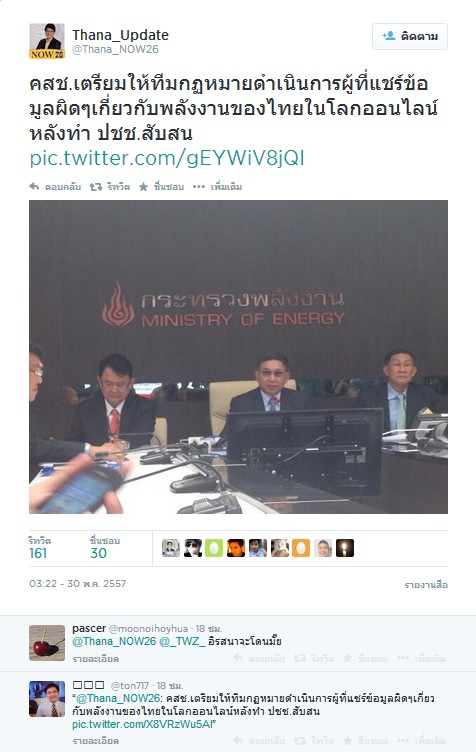
Task: Open the Thana_Update profile avatar
Action: click(47, 41)
